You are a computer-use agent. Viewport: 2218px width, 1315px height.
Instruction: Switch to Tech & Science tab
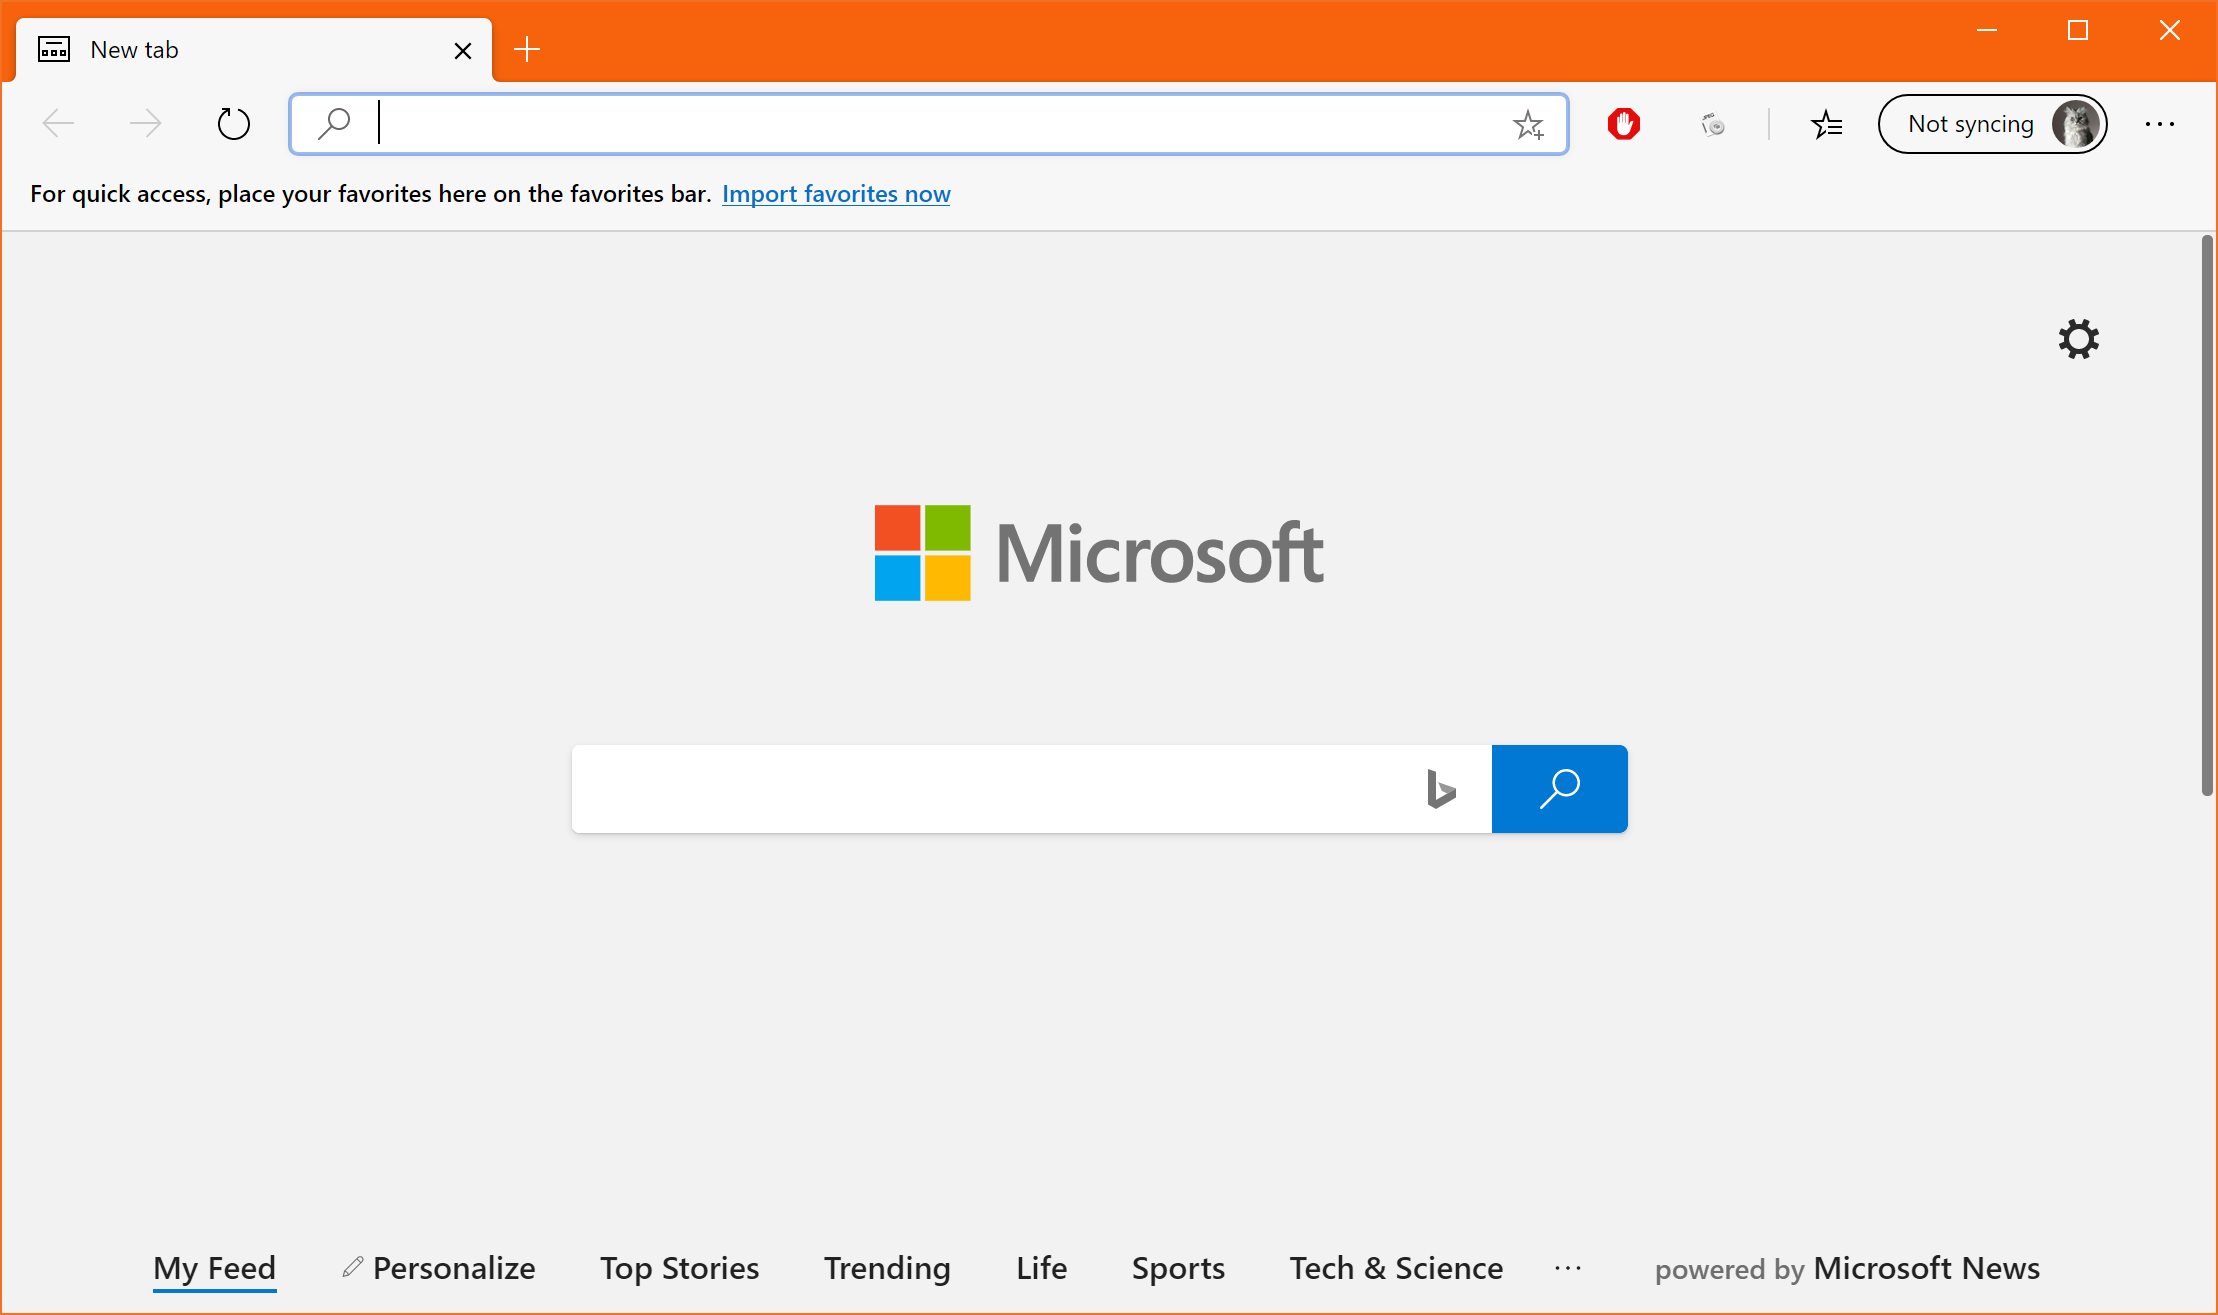click(x=1396, y=1268)
